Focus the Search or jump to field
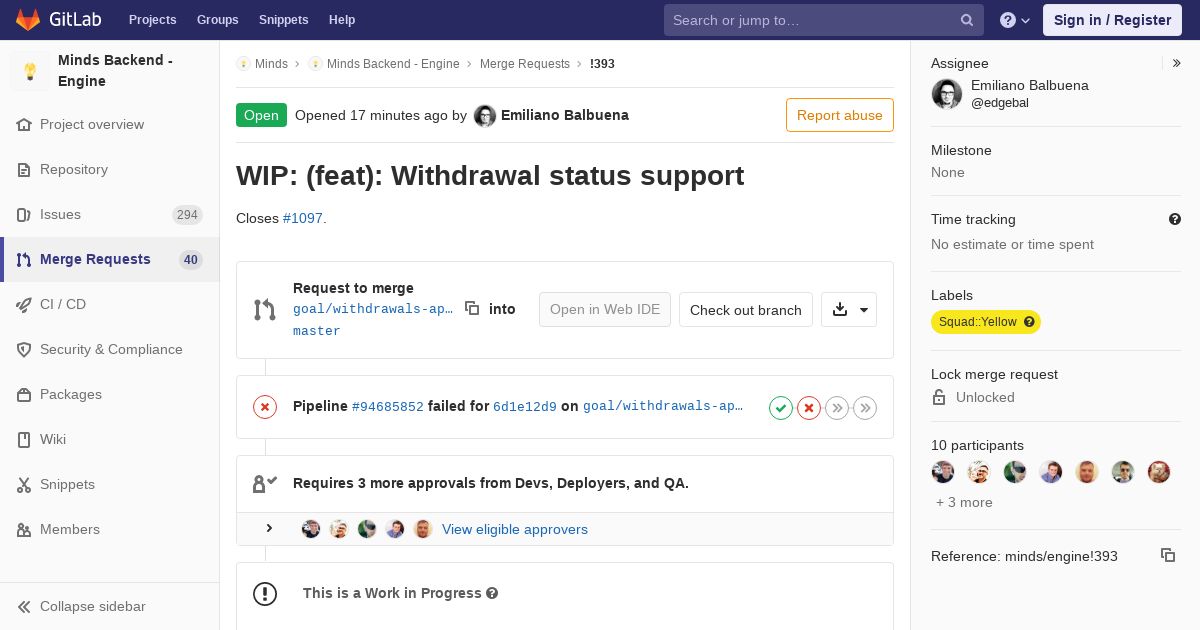The width and height of the screenshot is (1200, 630). (x=824, y=20)
